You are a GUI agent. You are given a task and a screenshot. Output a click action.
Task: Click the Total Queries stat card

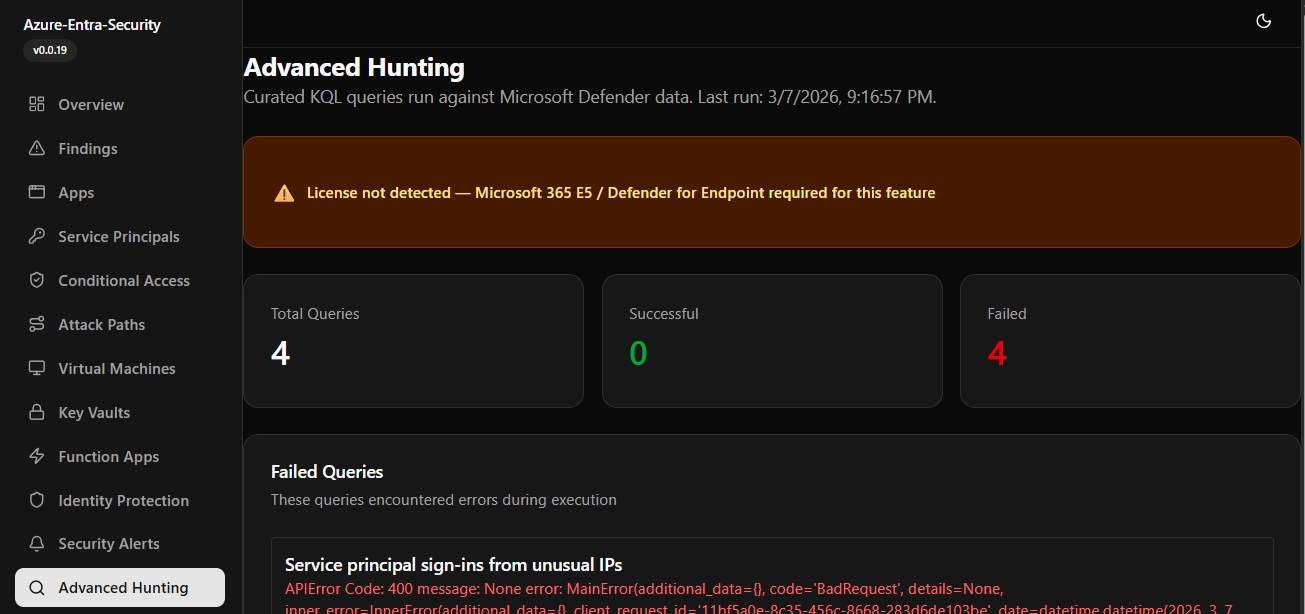(413, 341)
